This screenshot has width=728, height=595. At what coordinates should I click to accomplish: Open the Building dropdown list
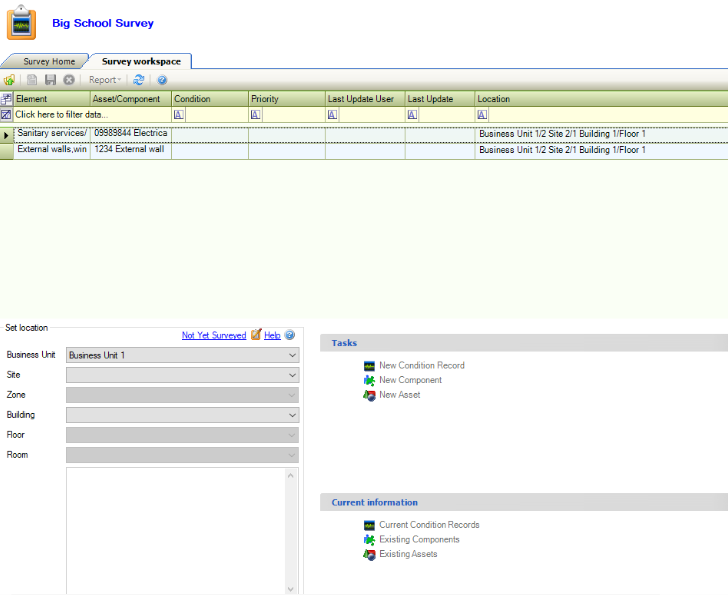292,415
